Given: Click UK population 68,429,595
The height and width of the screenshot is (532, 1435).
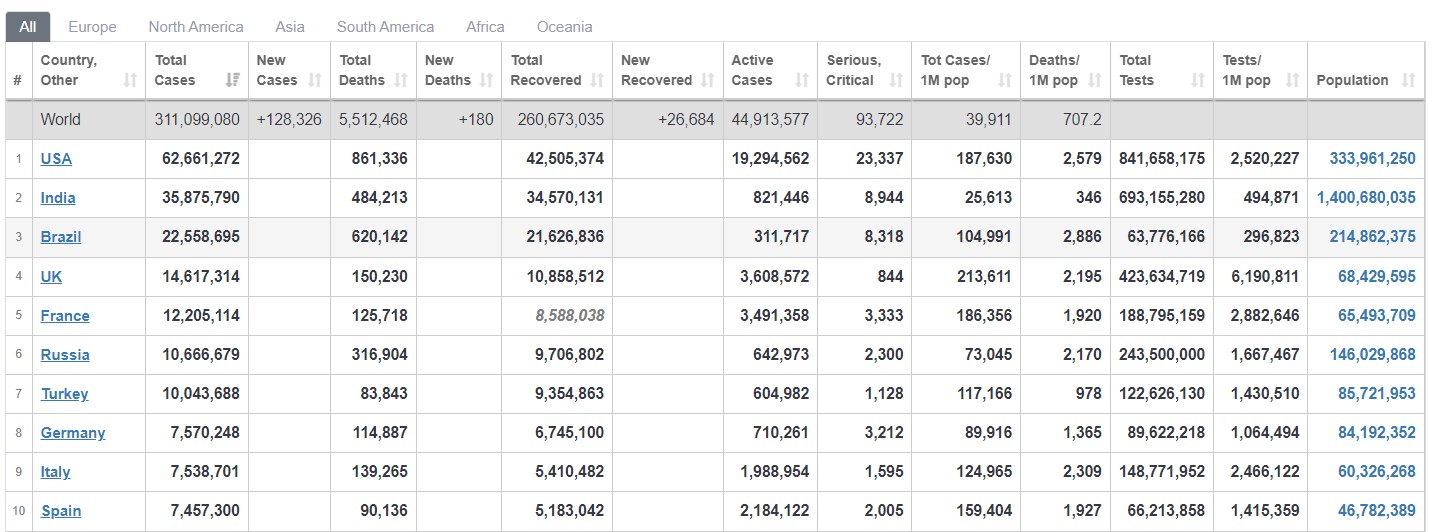Looking at the screenshot, I should 1377,276.
